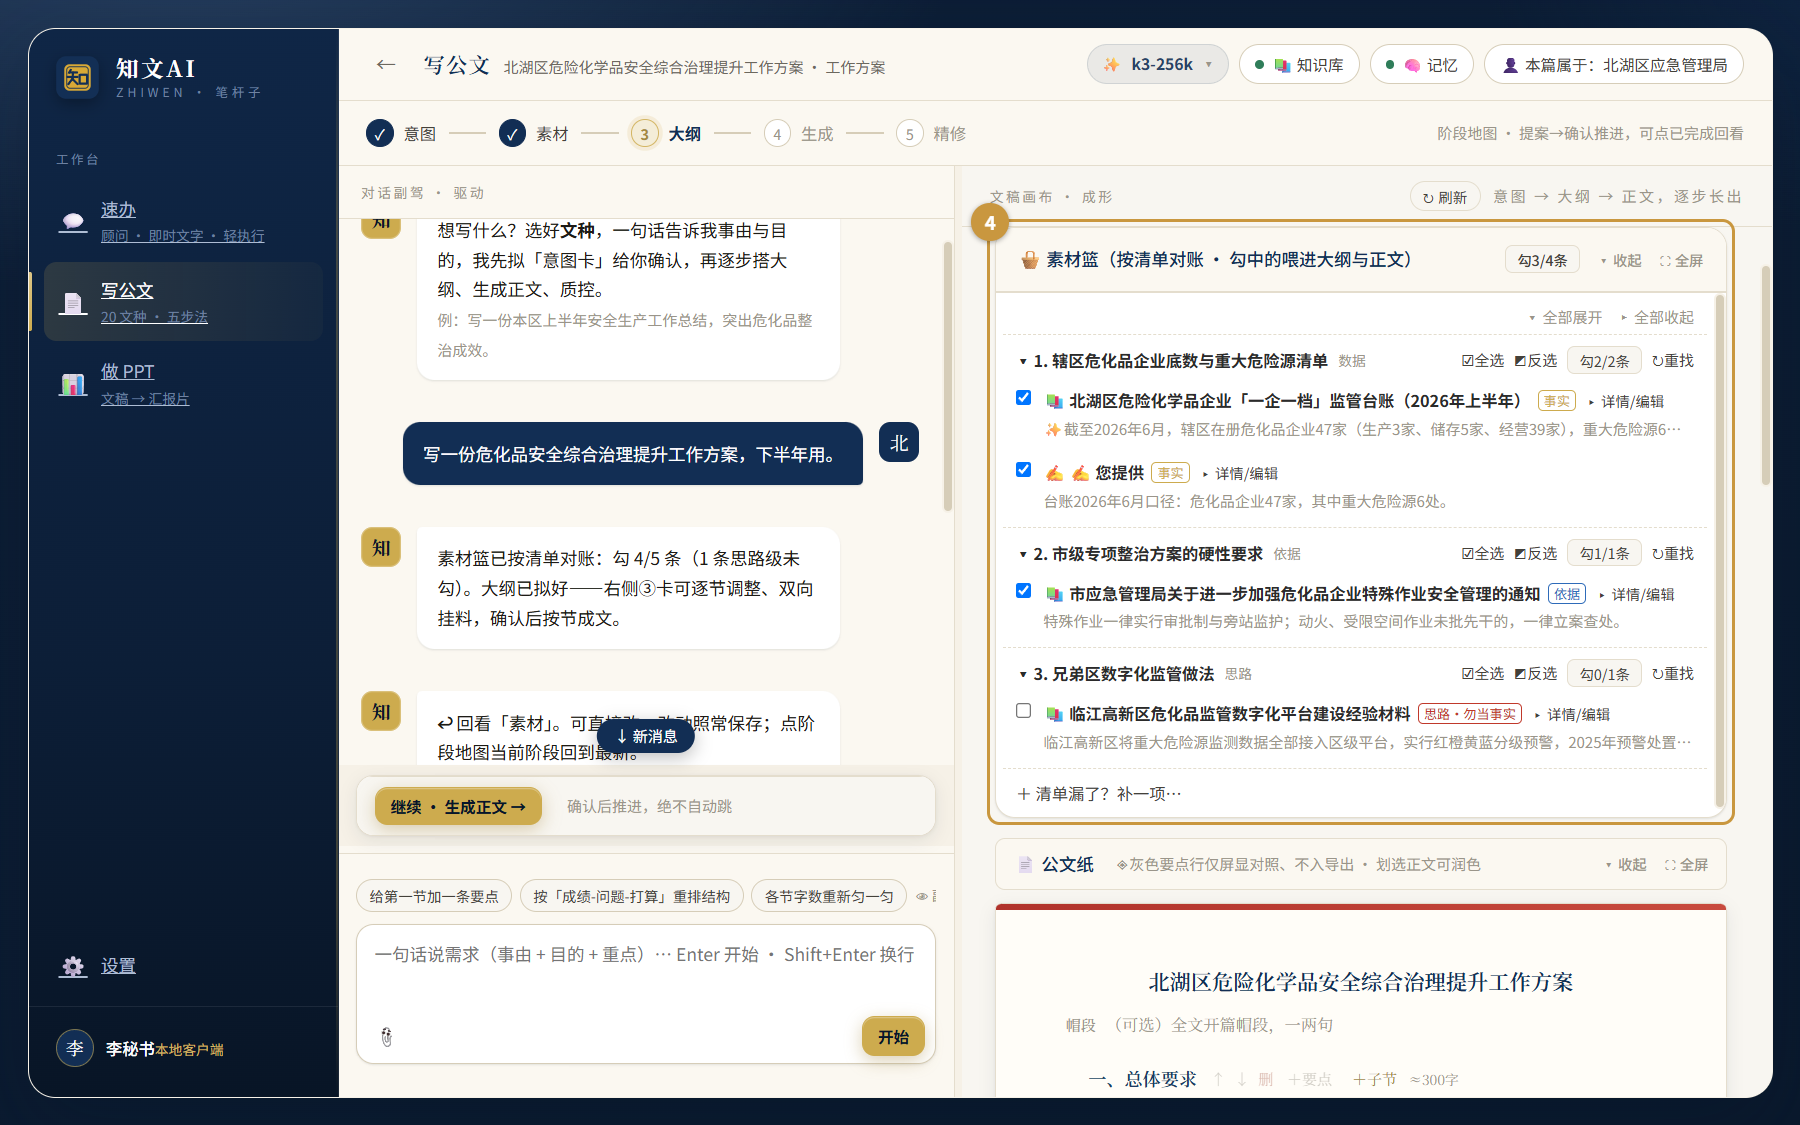Go to completed step 素材
The width and height of the screenshot is (1800, 1125).
click(x=534, y=133)
